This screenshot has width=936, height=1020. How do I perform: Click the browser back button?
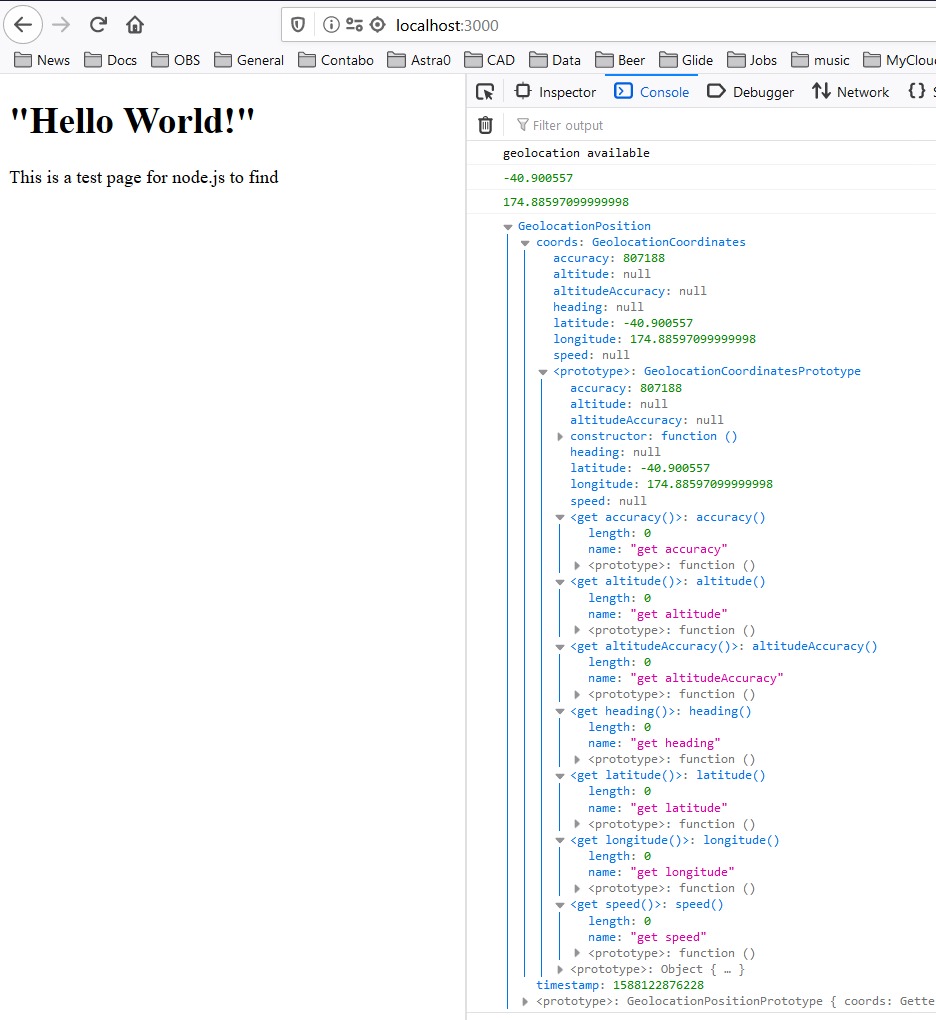[23, 25]
